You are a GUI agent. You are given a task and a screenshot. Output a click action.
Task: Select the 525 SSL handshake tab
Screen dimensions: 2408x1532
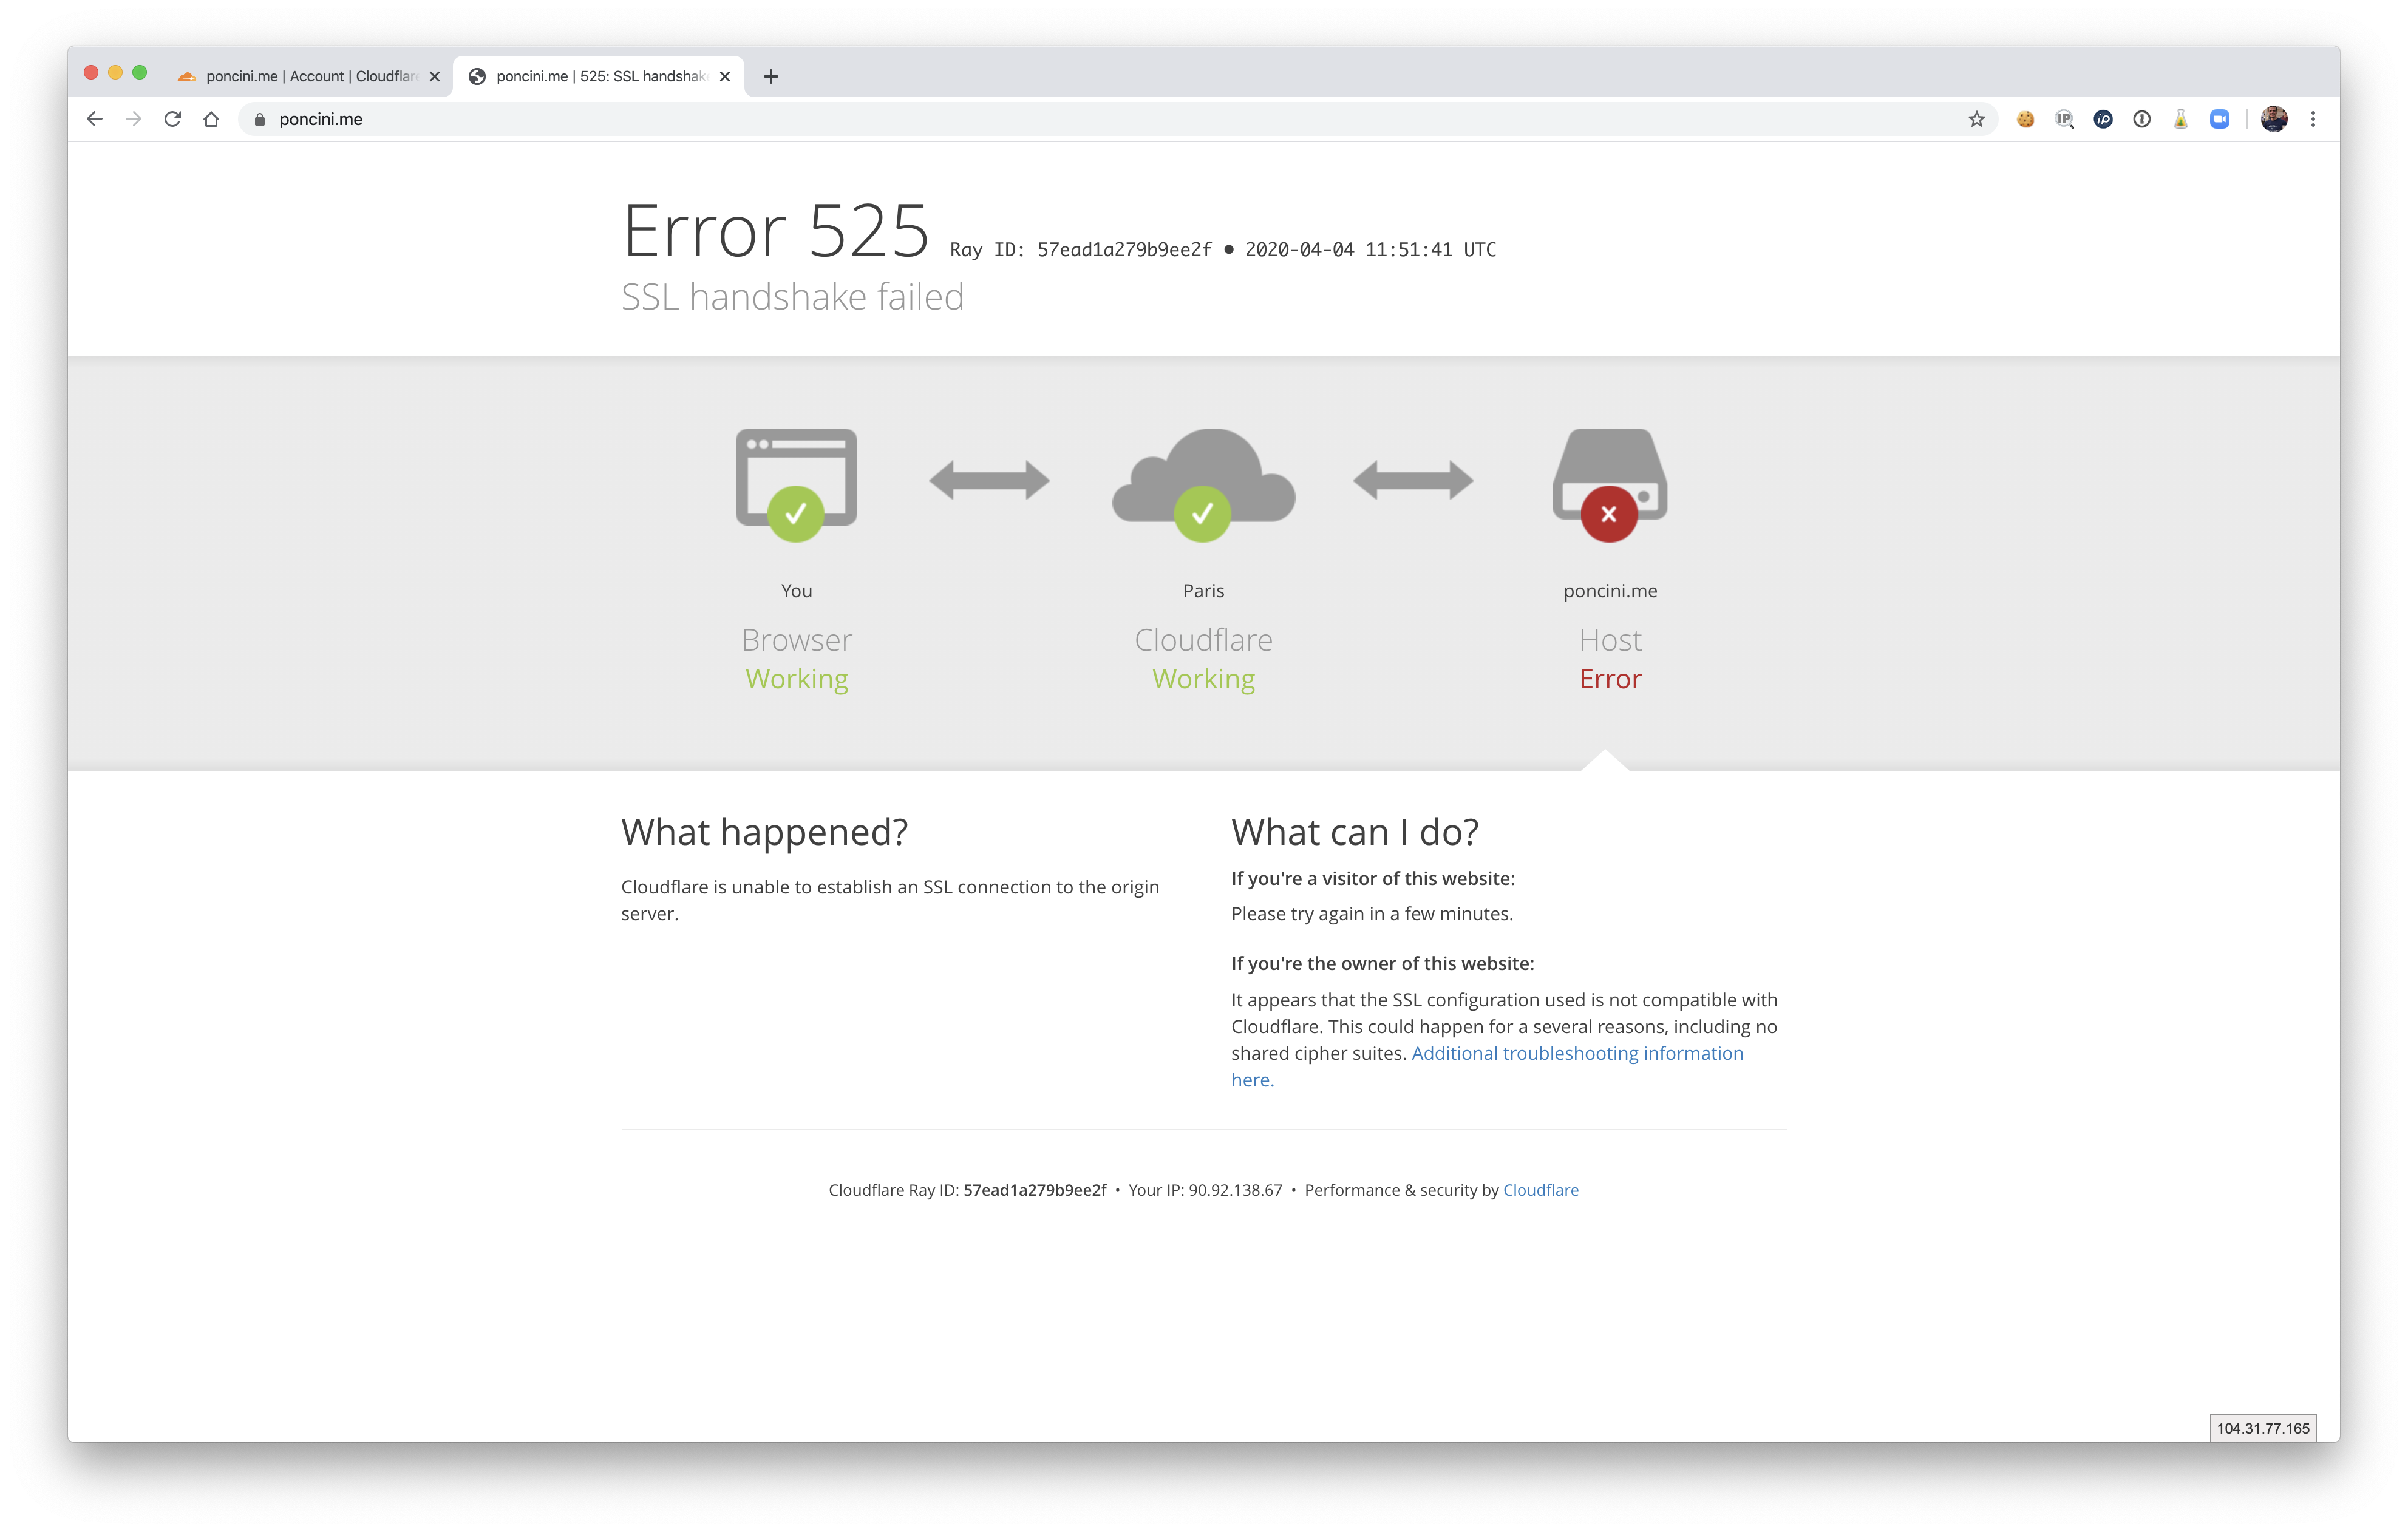click(598, 76)
